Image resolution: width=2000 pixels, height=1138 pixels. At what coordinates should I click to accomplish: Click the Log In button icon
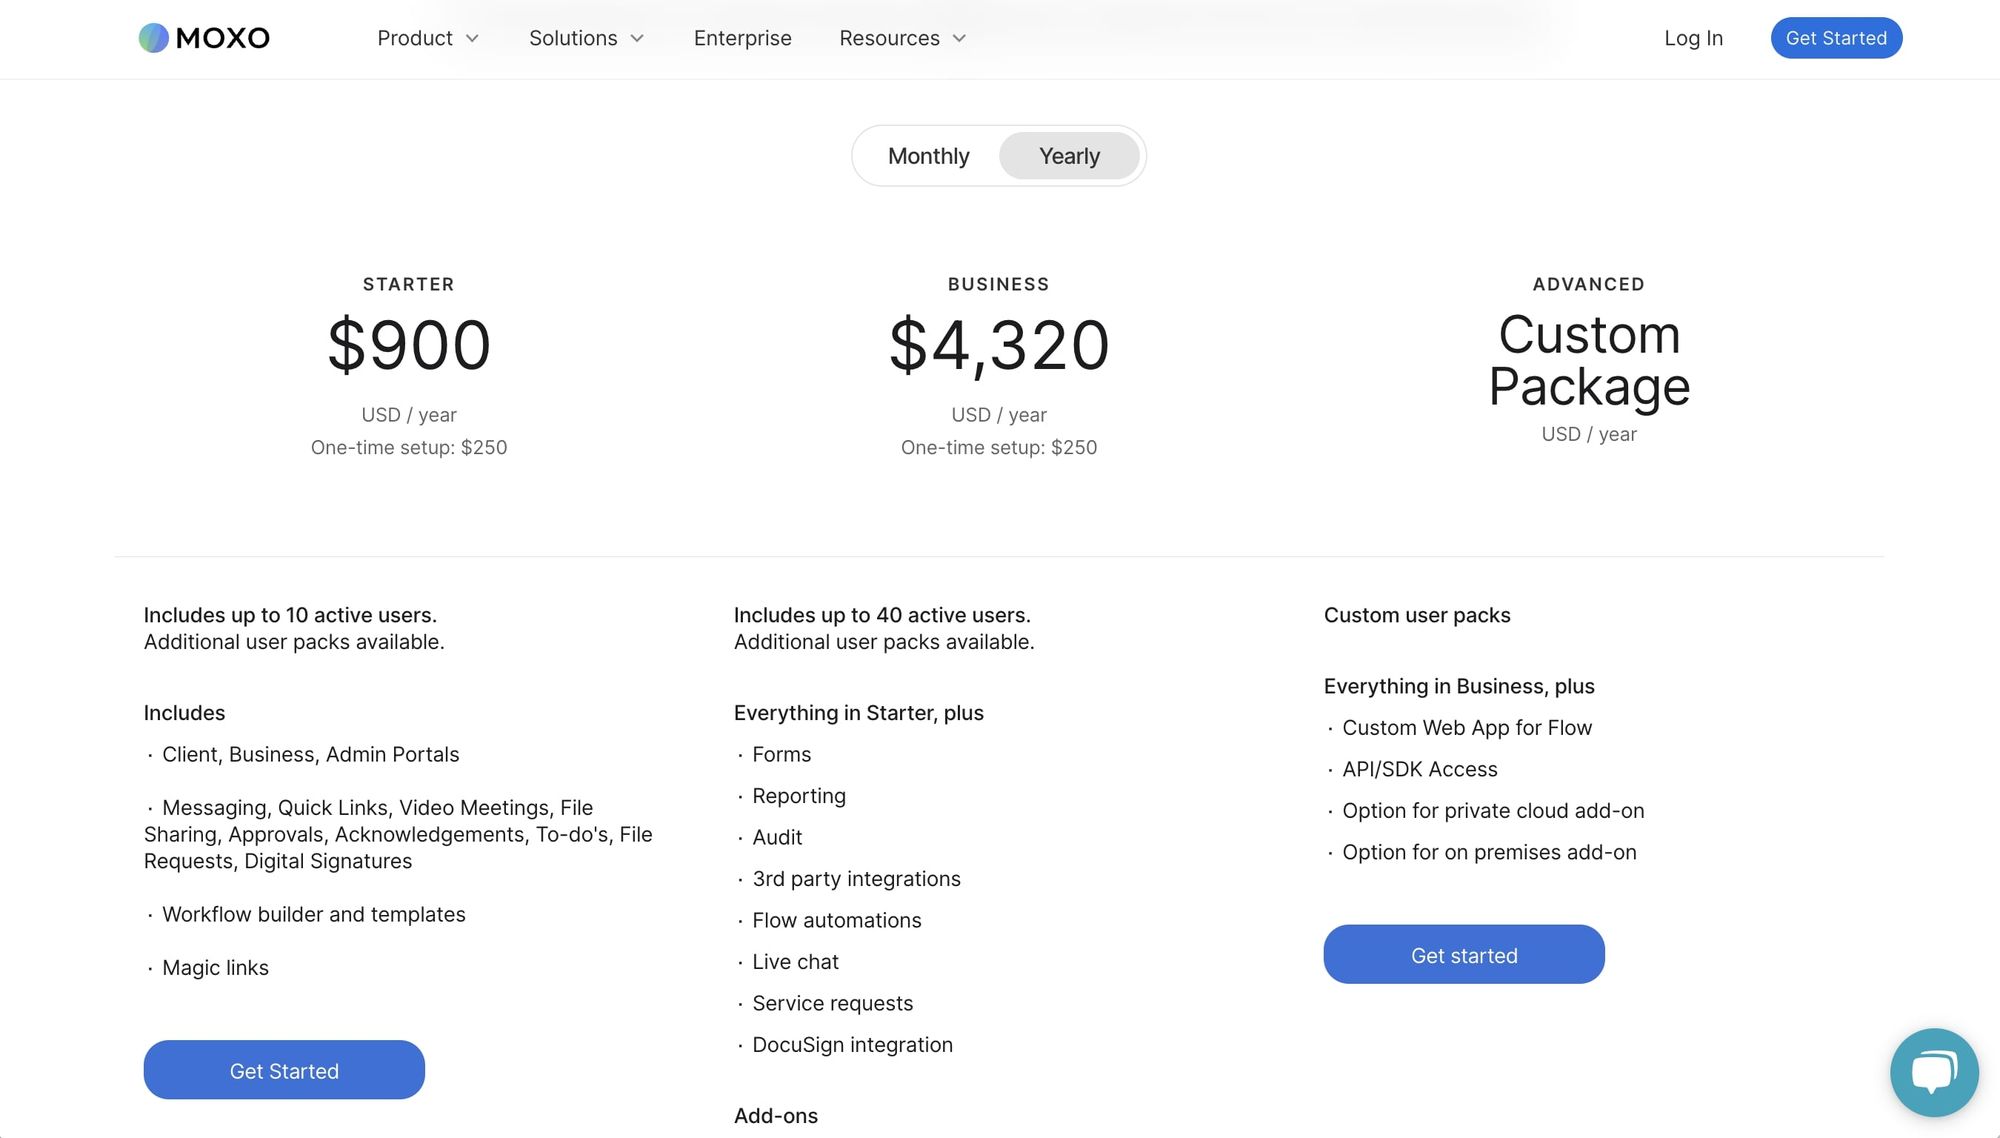tap(1692, 37)
